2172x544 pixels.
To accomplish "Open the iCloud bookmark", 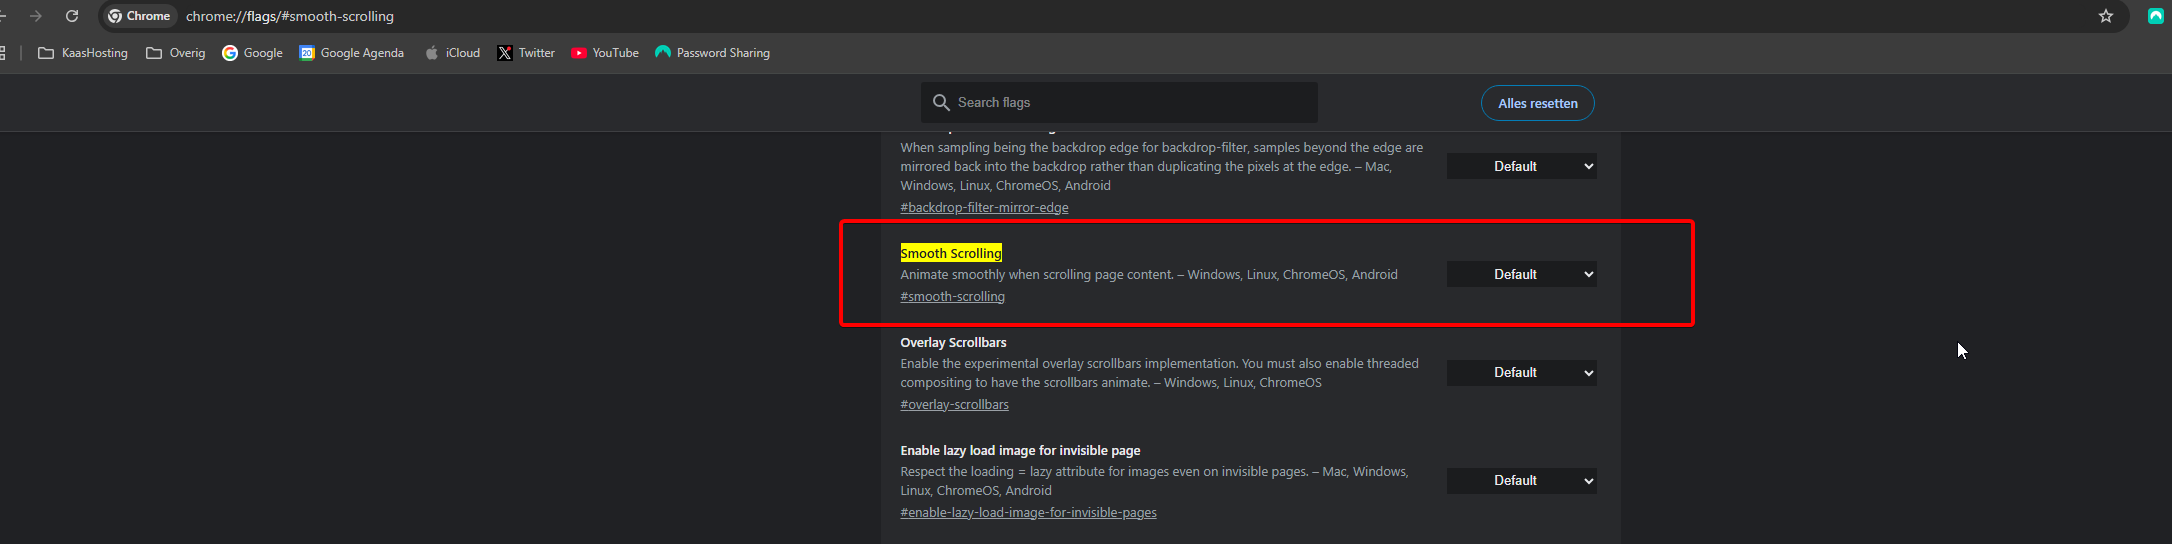I will (452, 53).
